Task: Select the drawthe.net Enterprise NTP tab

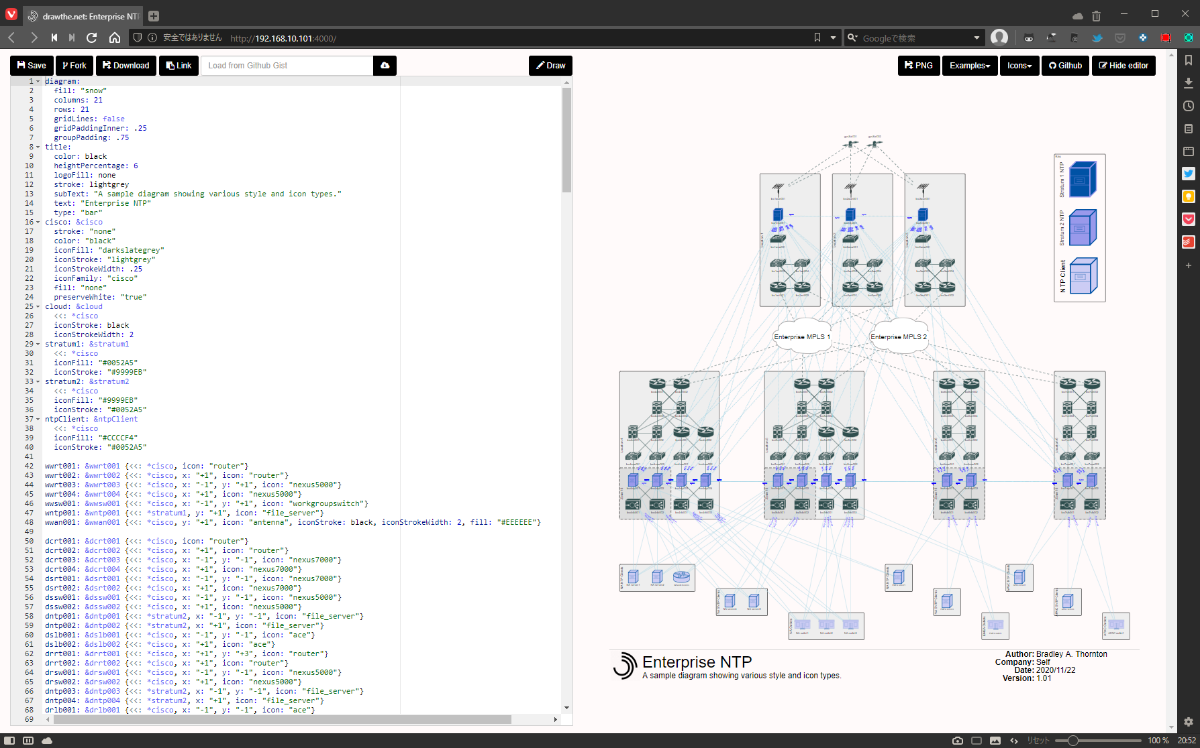Action: click(82, 16)
